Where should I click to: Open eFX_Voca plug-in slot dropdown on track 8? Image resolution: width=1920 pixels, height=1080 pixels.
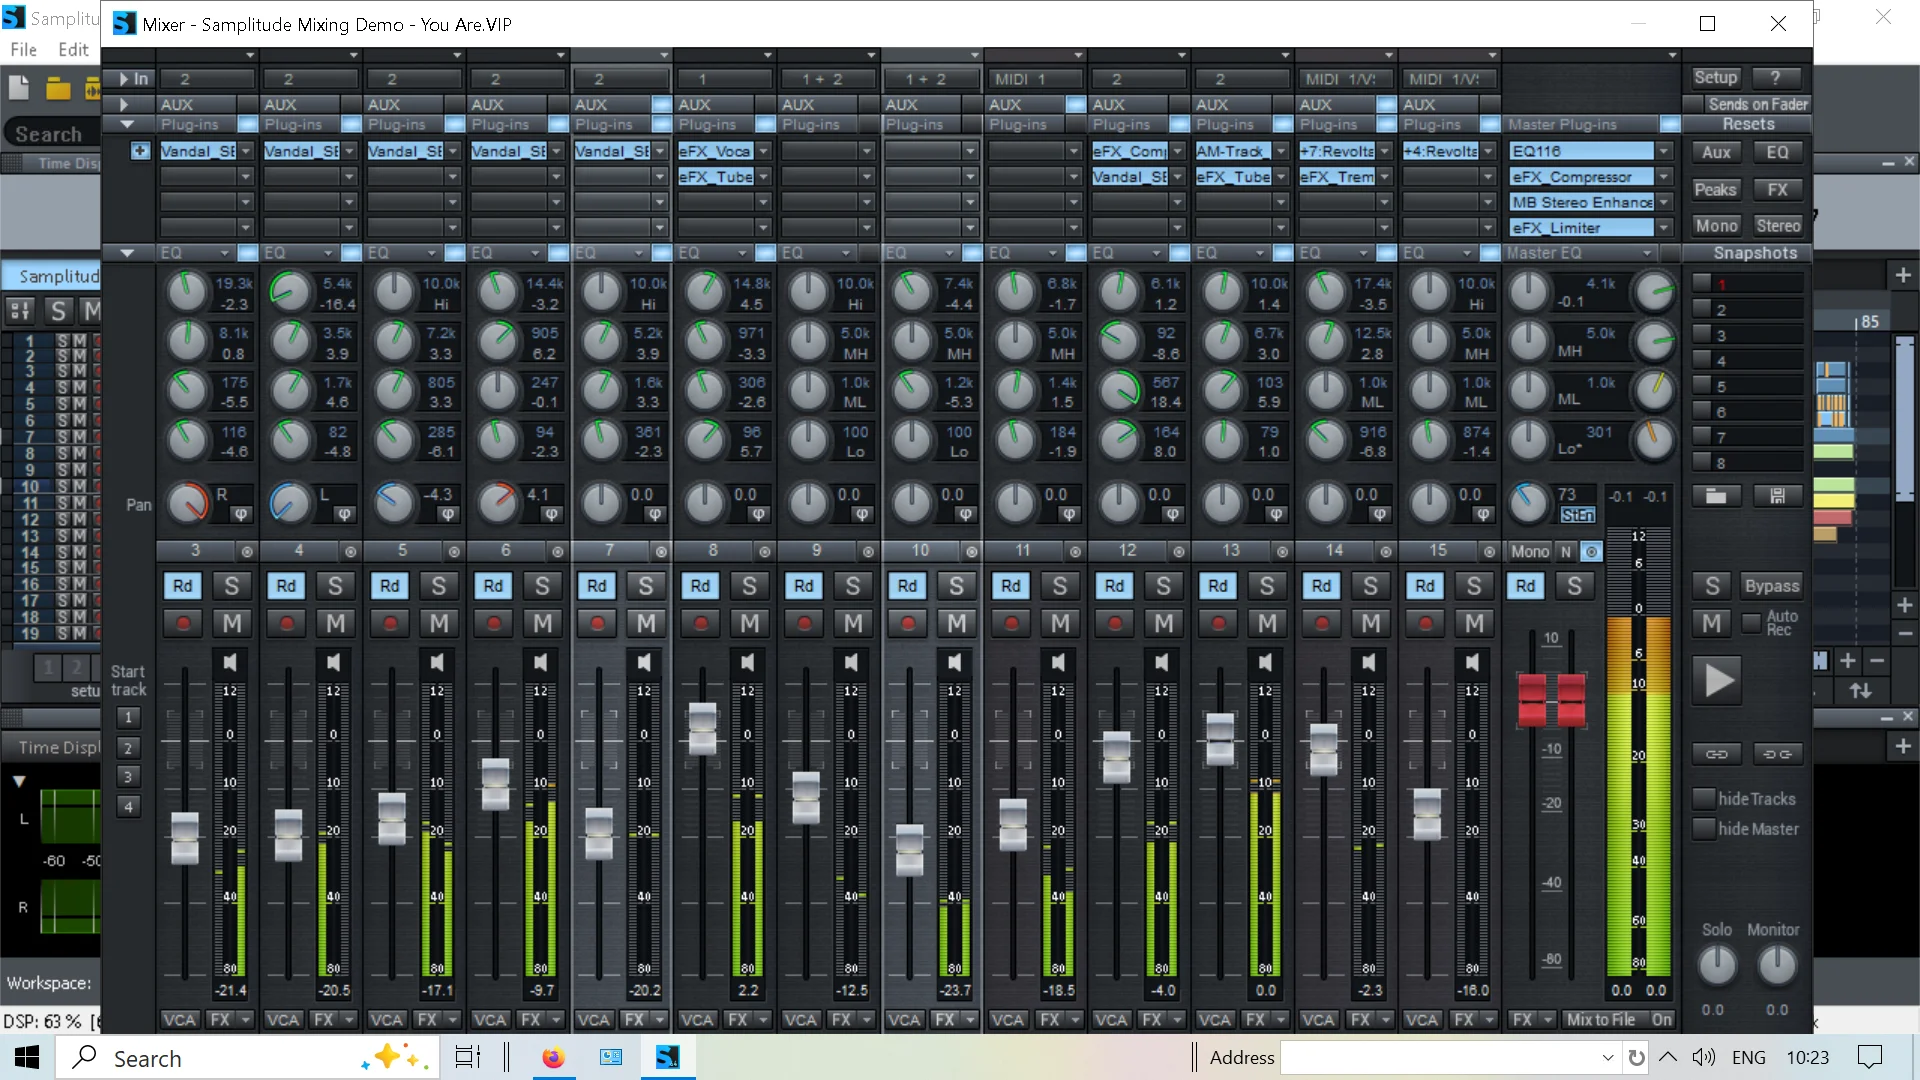pyautogui.click(x=763, y=151)
